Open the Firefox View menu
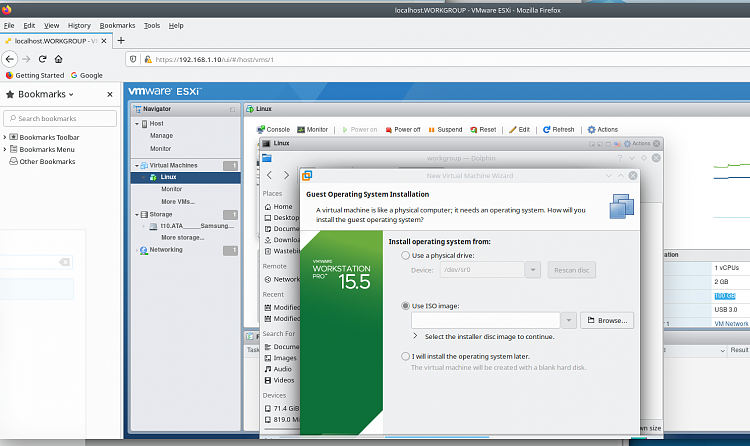The image size is (750, 446). click(52, 25)
